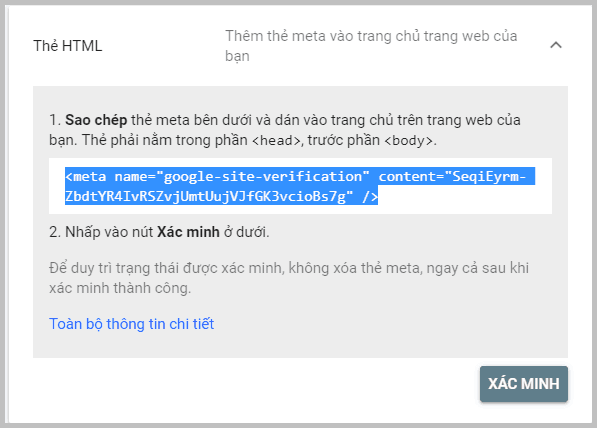This screenshot has width=597, height=428.
Task: Click the gray note about keeping meta tag
Action: point(289,278)
